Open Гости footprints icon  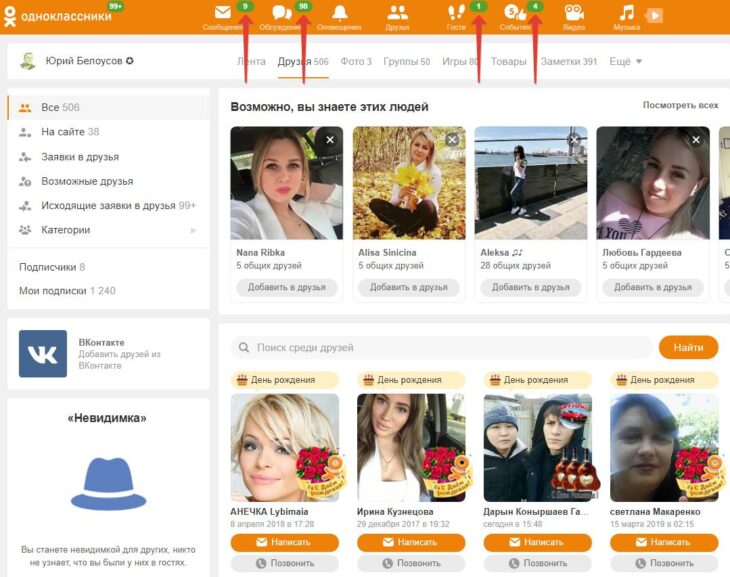[x=456, y=13]
